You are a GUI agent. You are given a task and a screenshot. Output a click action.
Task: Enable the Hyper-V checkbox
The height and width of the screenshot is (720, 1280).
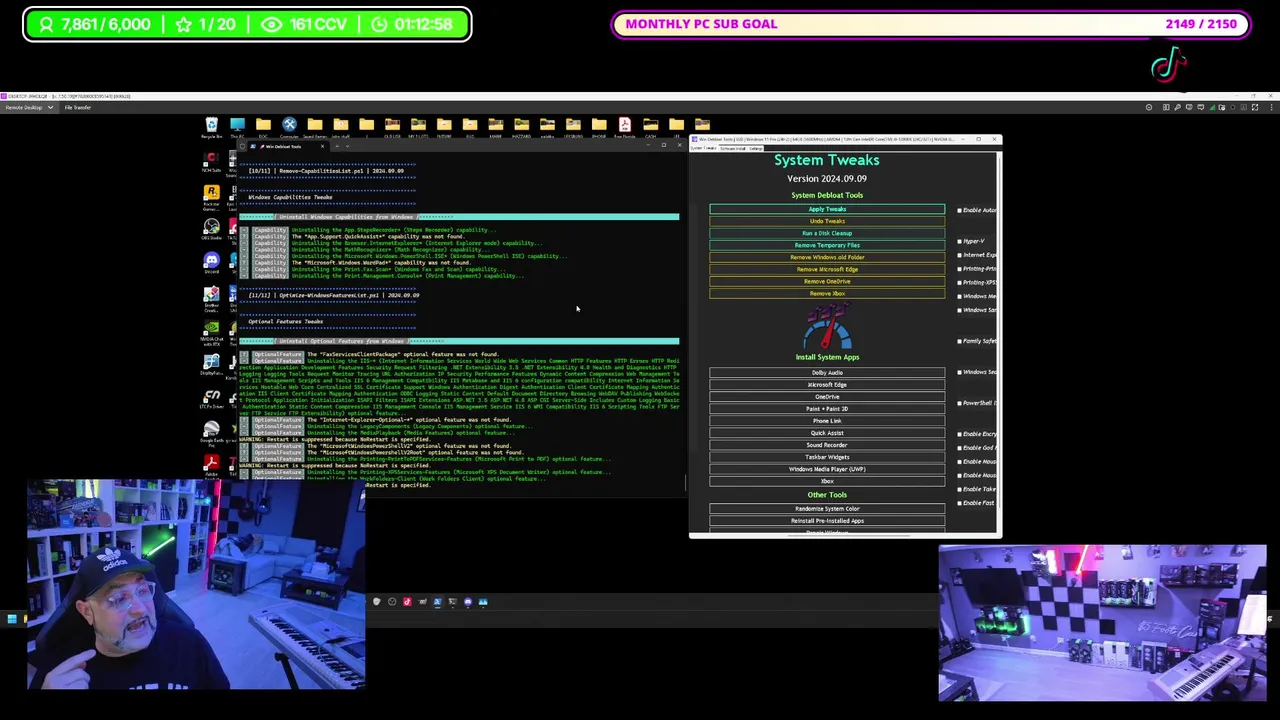[960, 241]
